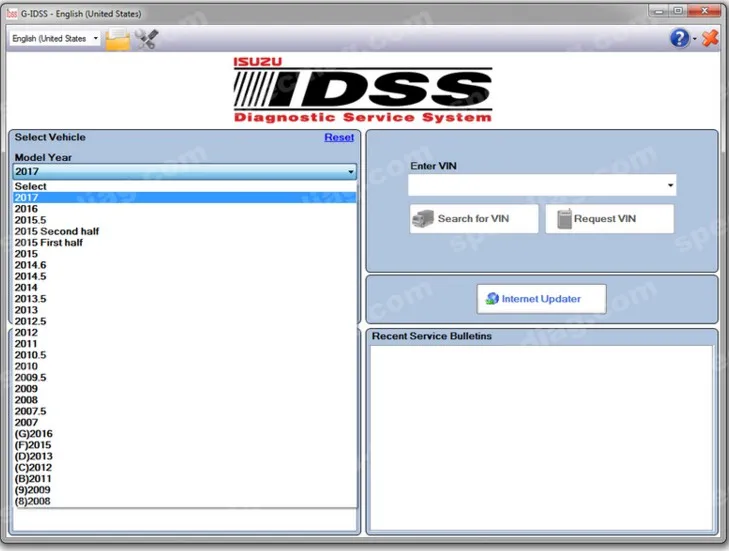Choose the (D)2013 entry
The width and height of the screenshot is (729, 551).
coord(185,456)
